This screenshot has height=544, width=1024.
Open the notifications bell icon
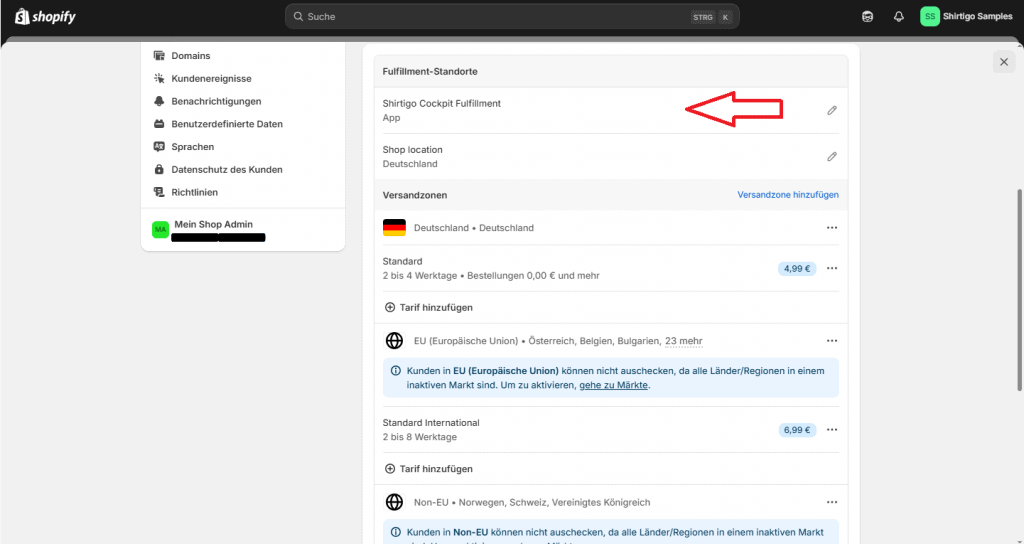(898, 17)
